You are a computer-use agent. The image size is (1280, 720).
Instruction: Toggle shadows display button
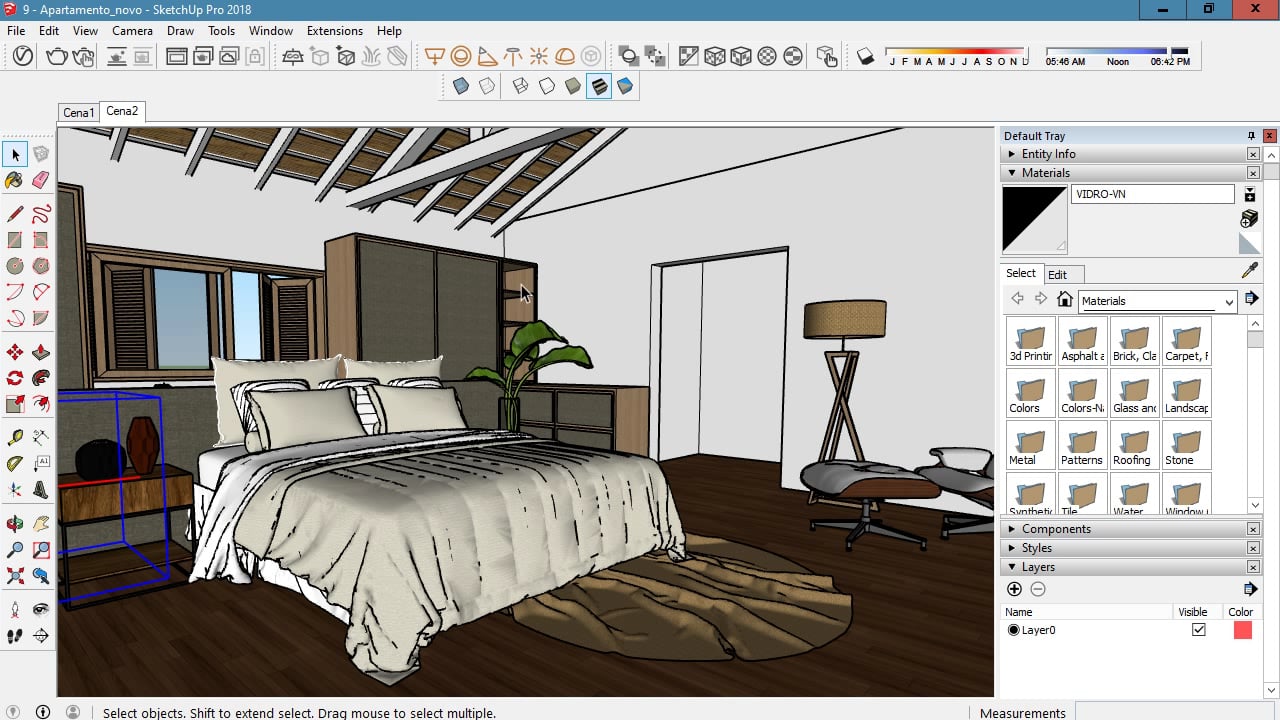click(x=866, y=57)
